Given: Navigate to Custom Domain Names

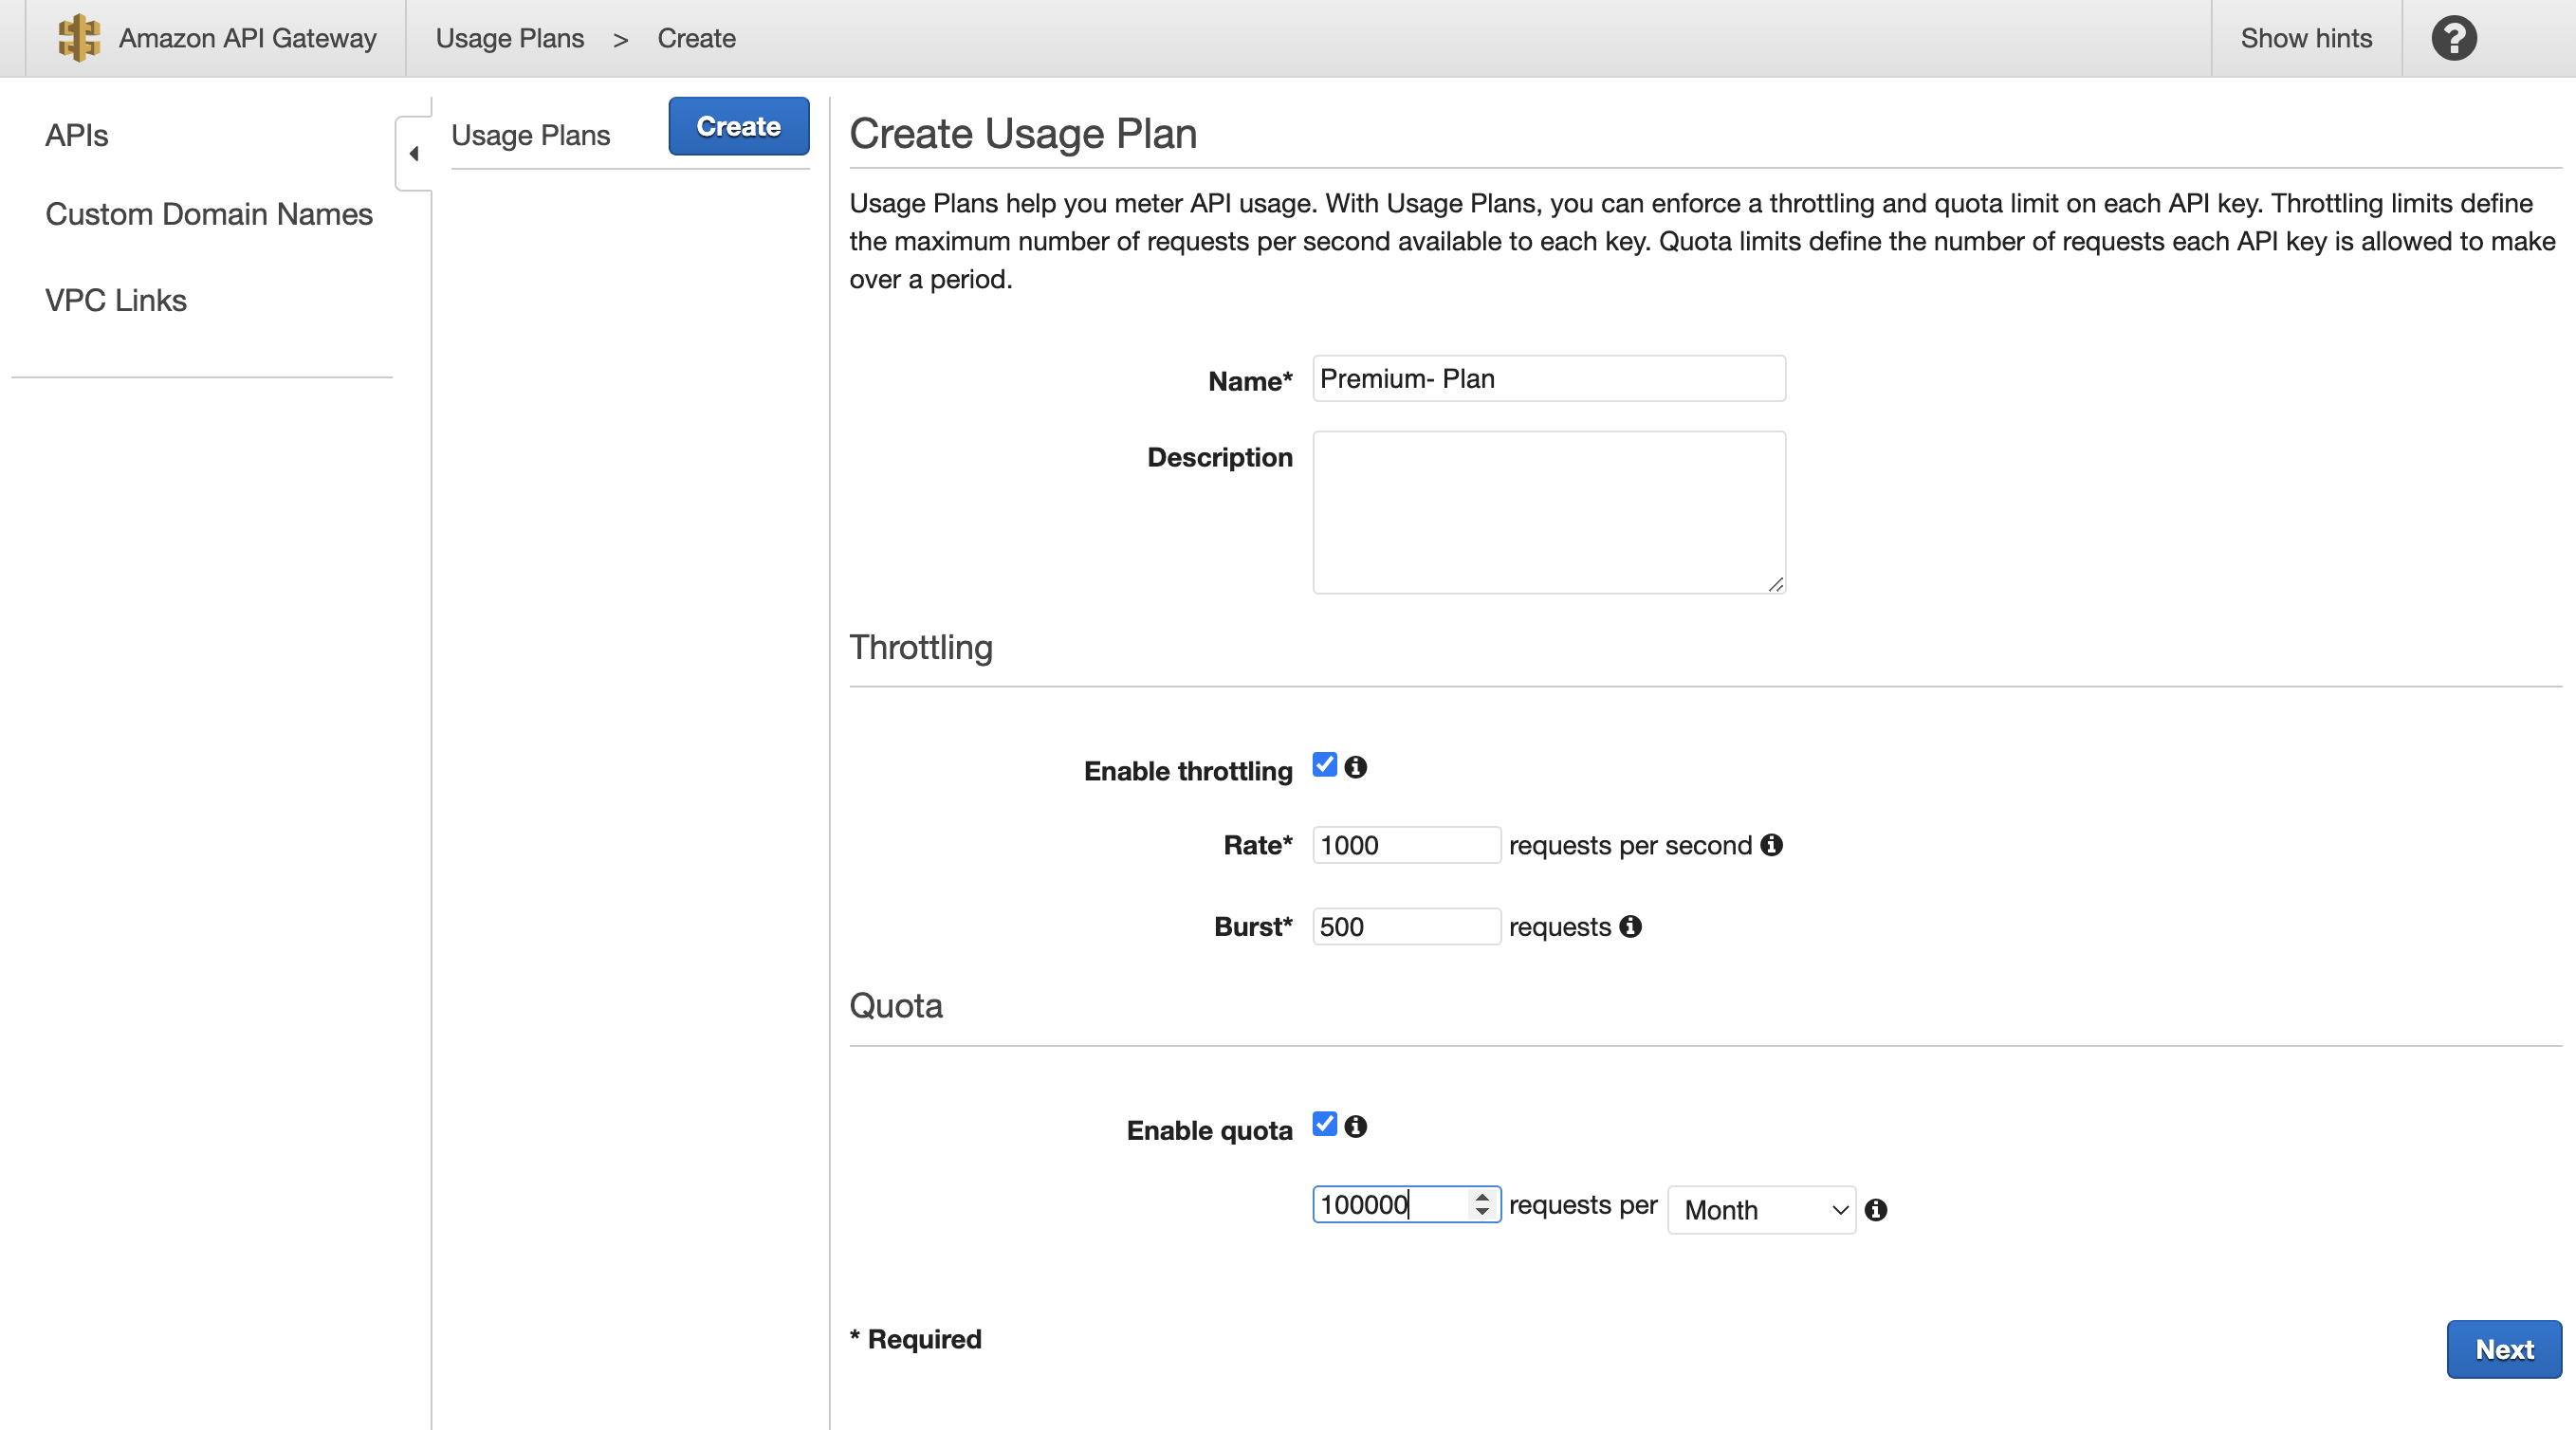Looking at the screenshot, I should pyautogui.click(x=208, y=214).
